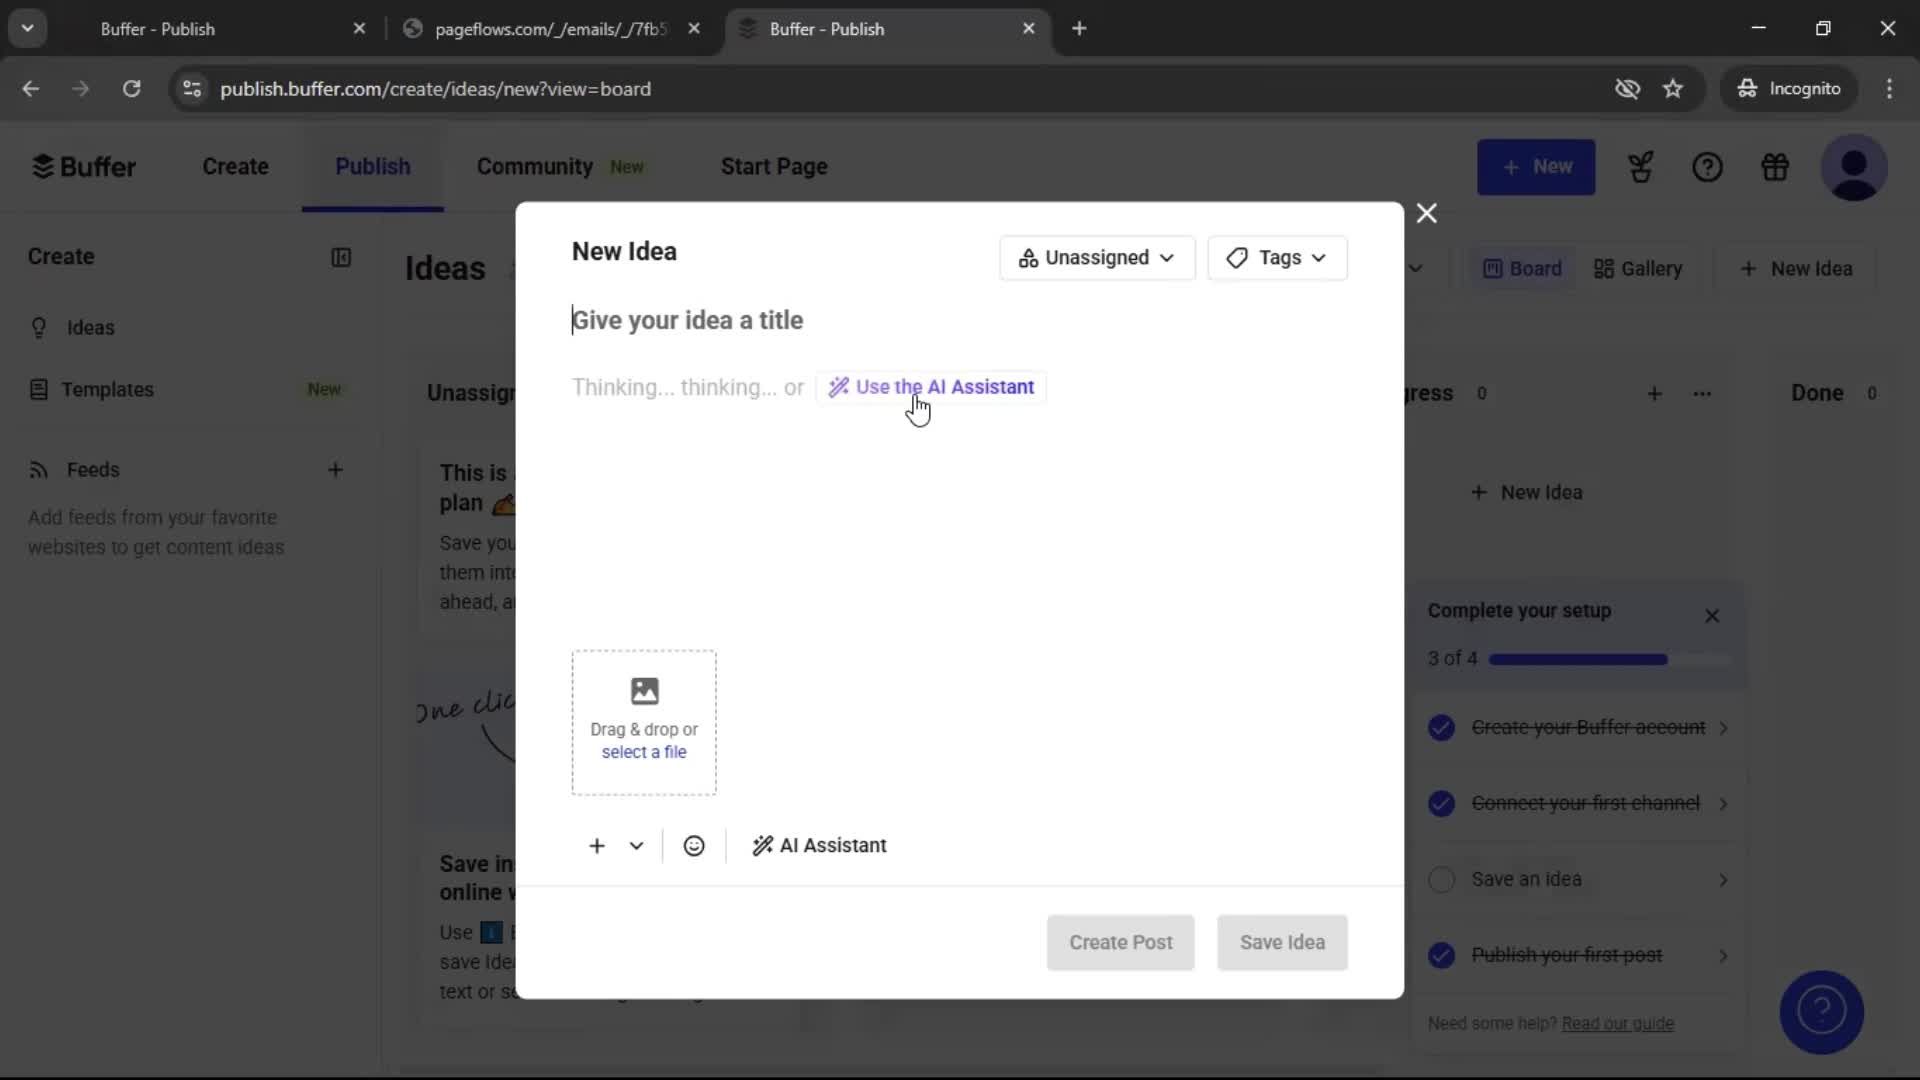Switch to Board view
Screen dimensions: 1920x1080
point(1521,268)
